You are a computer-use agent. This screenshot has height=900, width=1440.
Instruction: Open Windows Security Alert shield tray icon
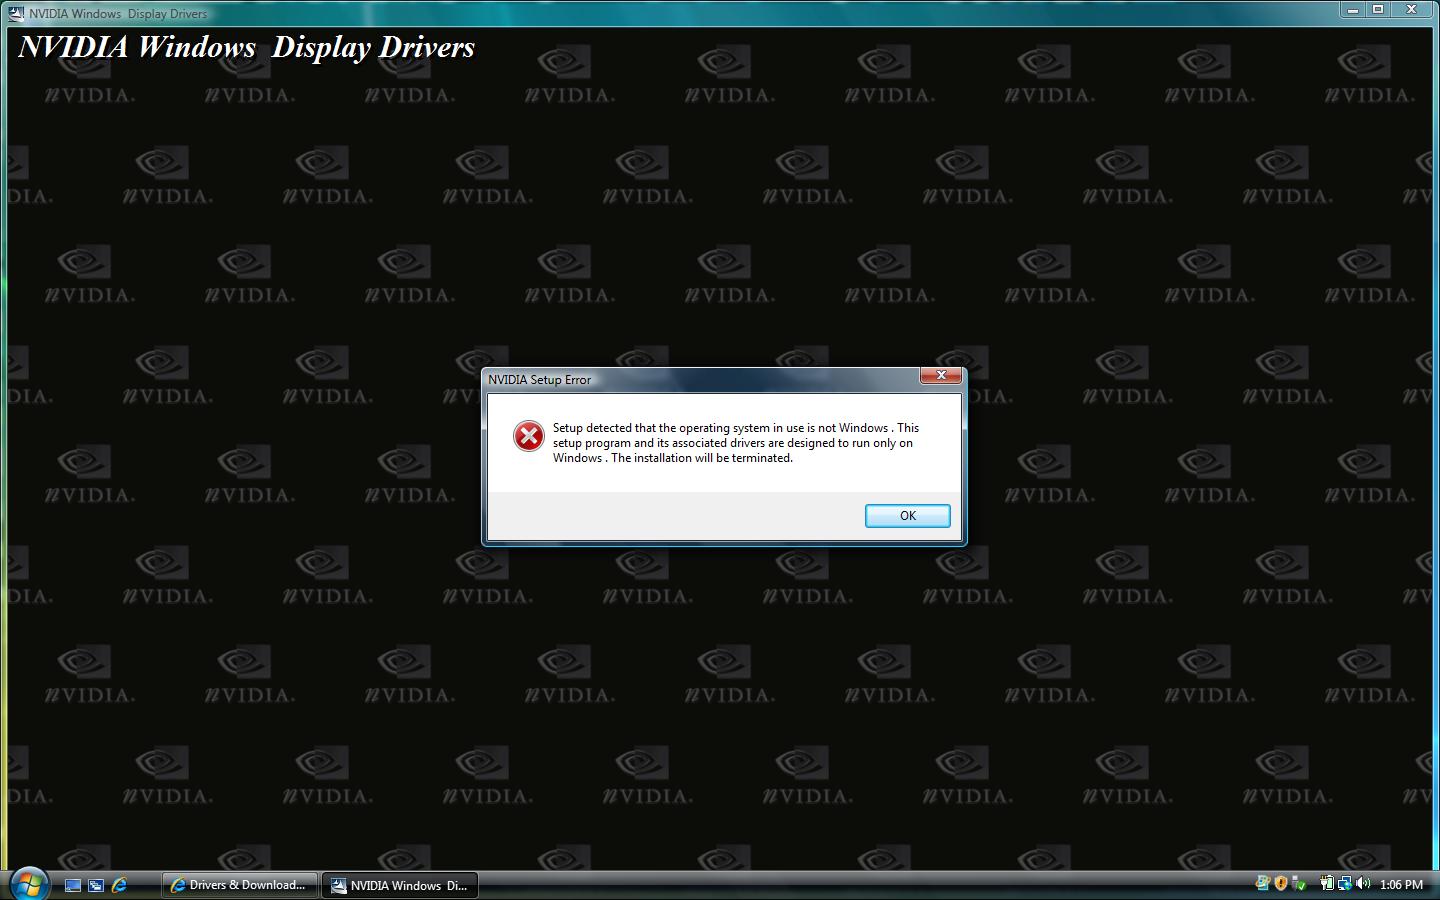[x=1281, y=884]
